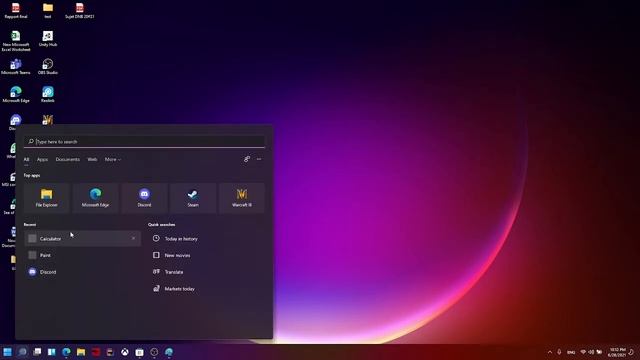Image resolution: width=640 pixels, height=360 pixels.
Task: Open File Explorer from Top apps
Action: tap(47, 198)
